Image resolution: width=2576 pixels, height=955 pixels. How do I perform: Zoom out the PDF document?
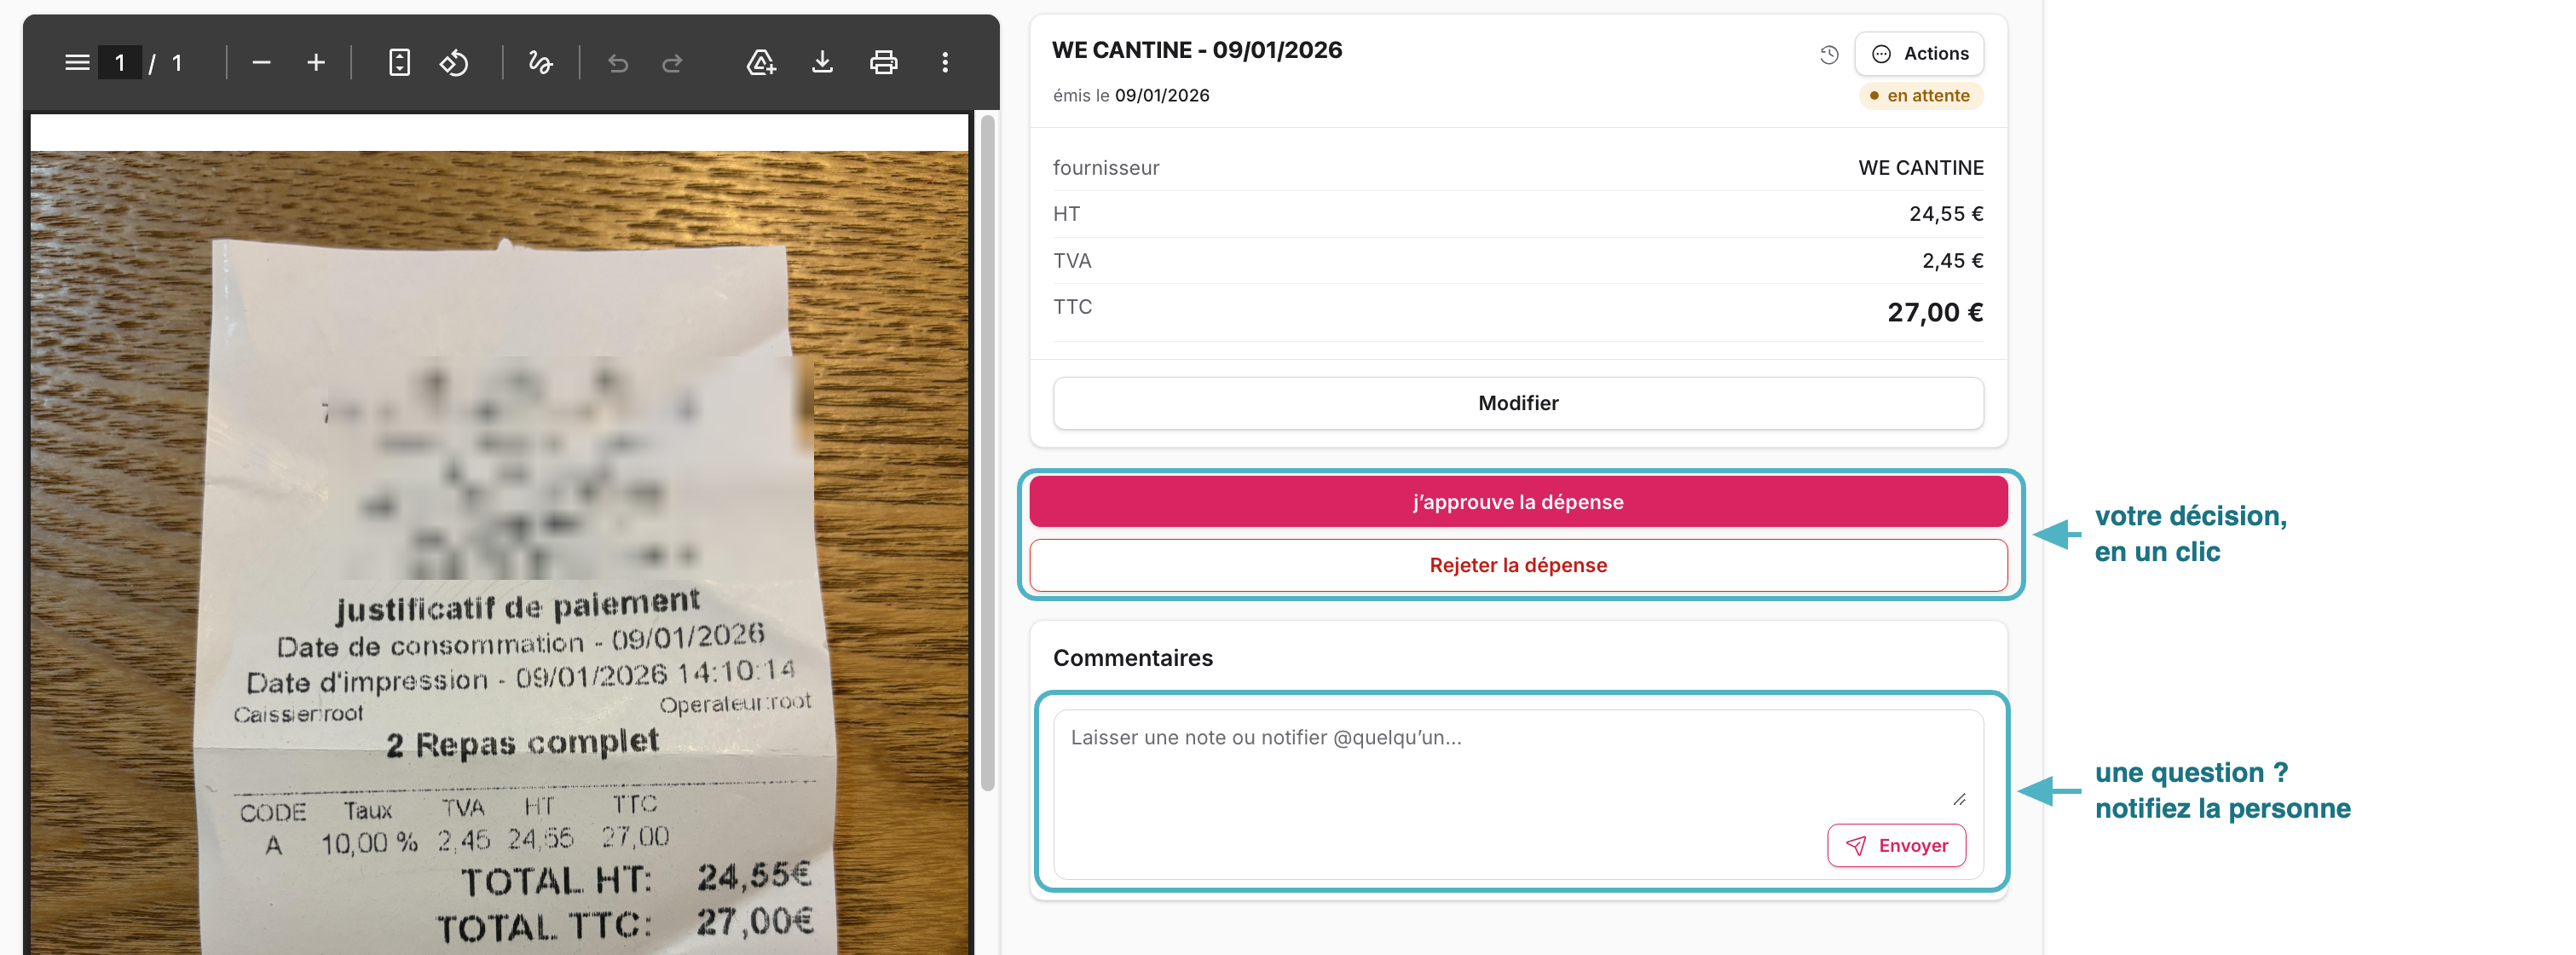(262, 62)
